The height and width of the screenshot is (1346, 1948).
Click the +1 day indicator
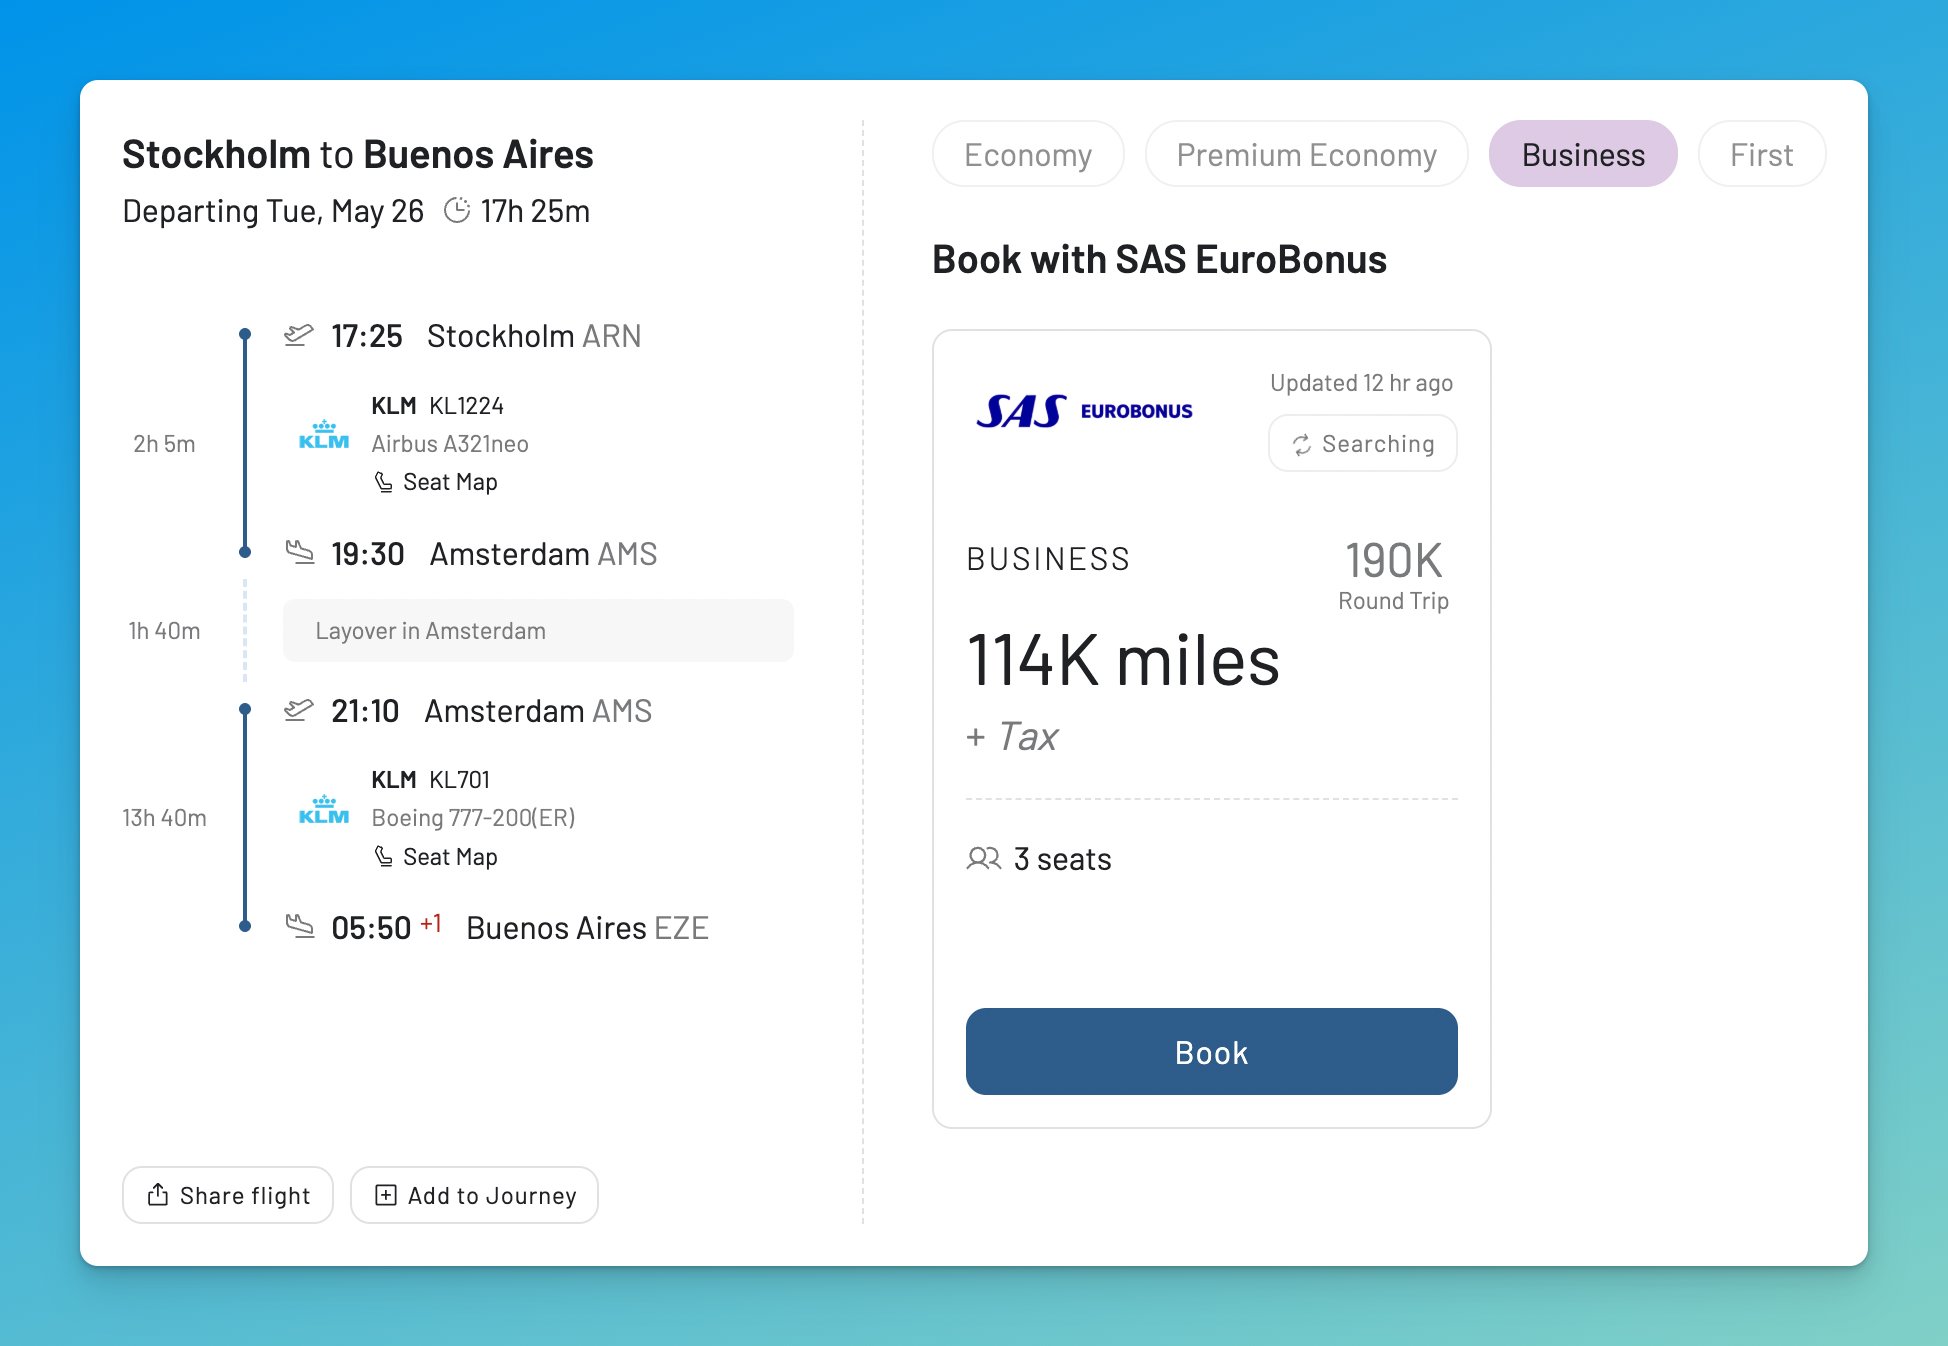(431, 923)
